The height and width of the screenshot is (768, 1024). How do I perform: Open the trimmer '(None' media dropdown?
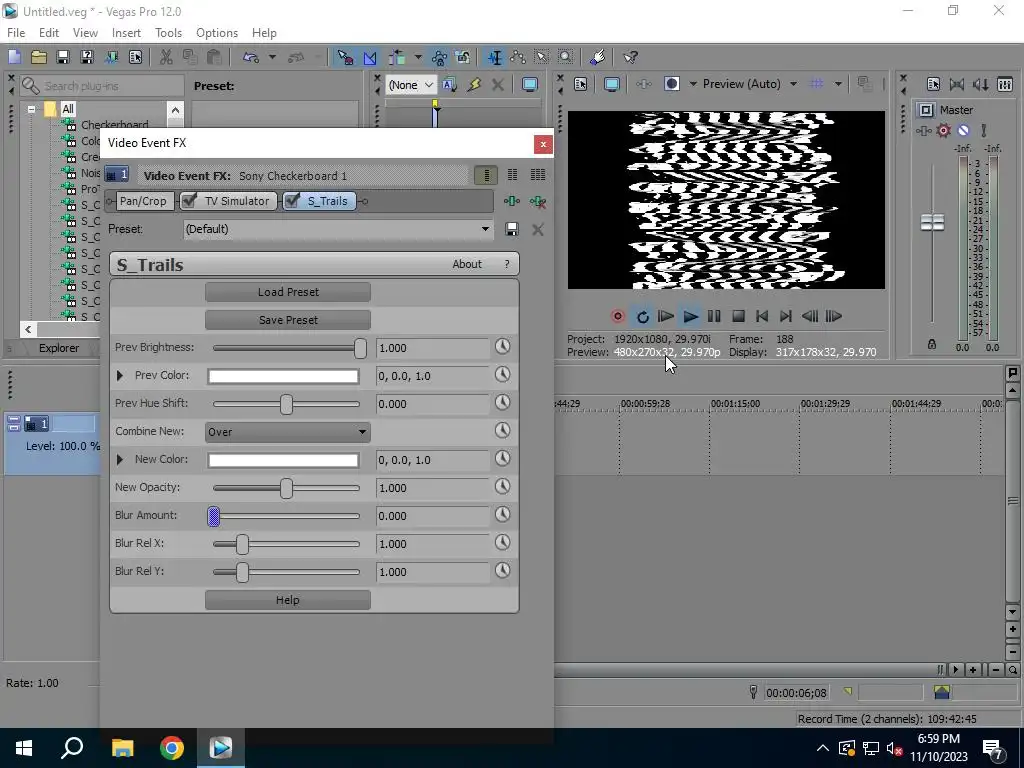click(411, 85)
